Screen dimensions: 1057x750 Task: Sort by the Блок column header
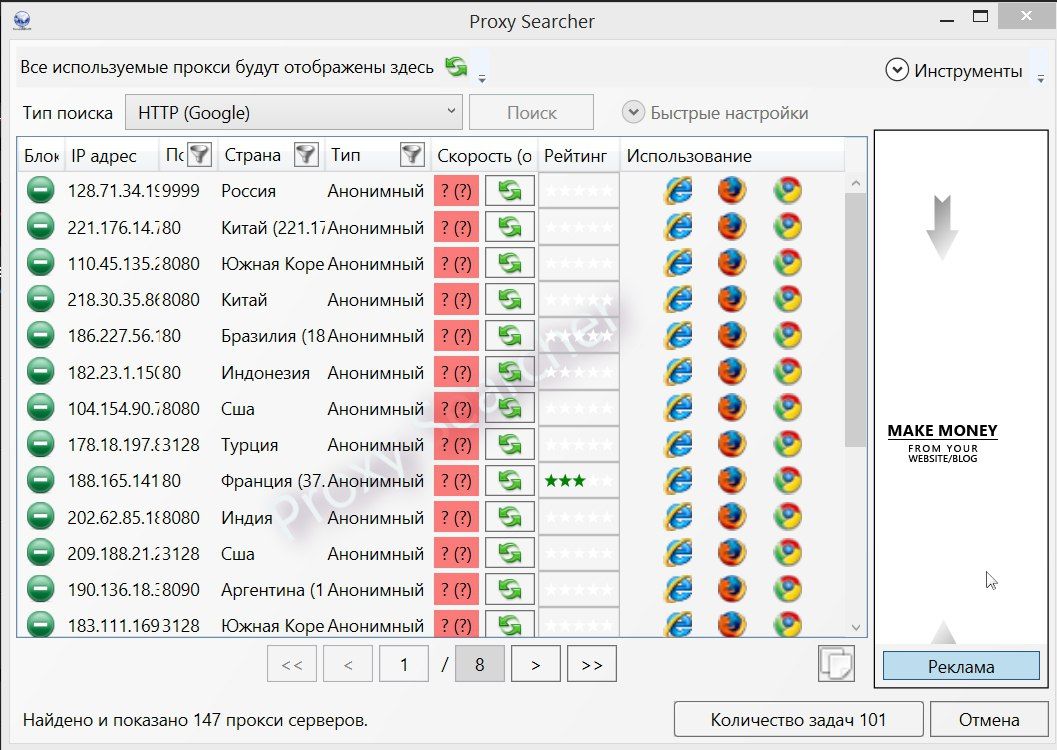pyautogui.click(x=41, y=156)
